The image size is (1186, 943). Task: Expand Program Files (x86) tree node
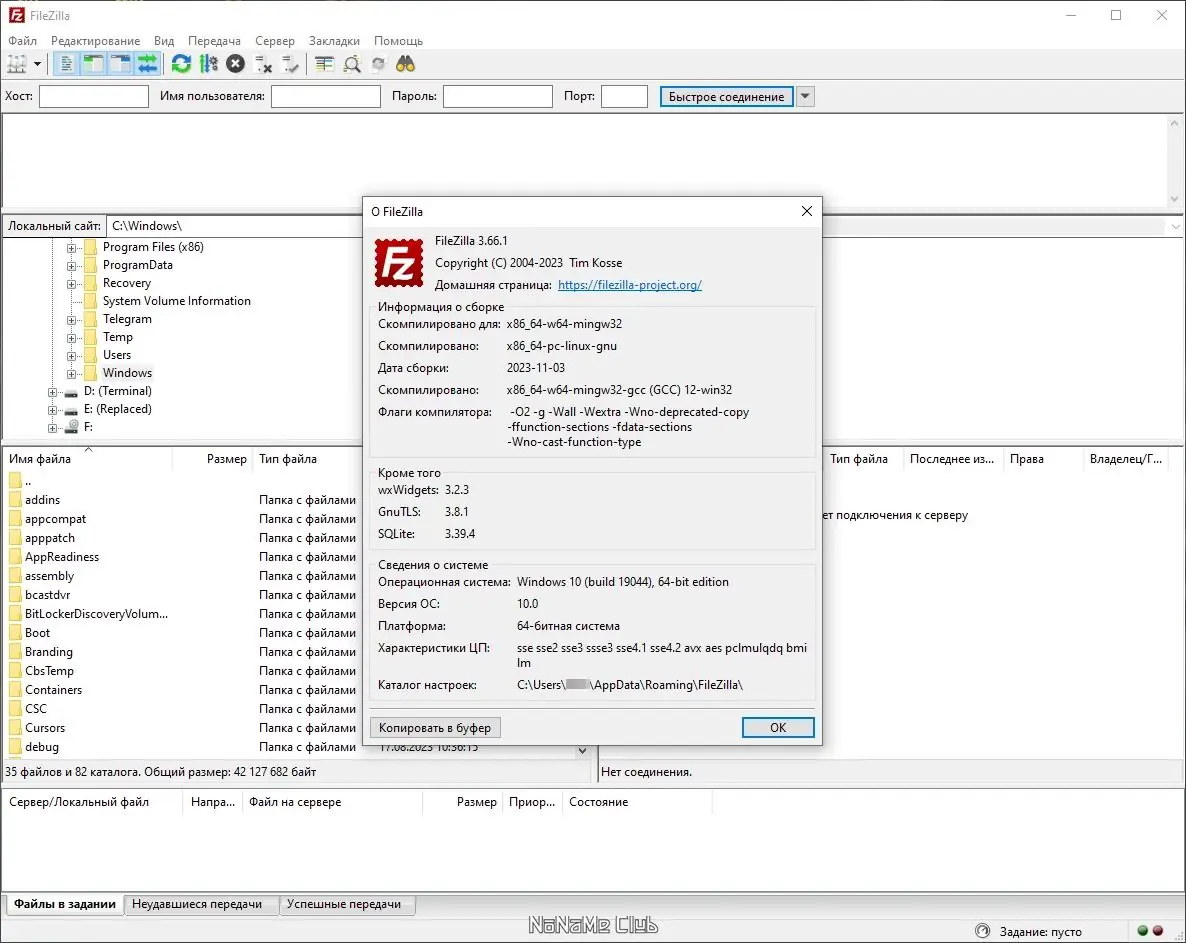point(71,248)
